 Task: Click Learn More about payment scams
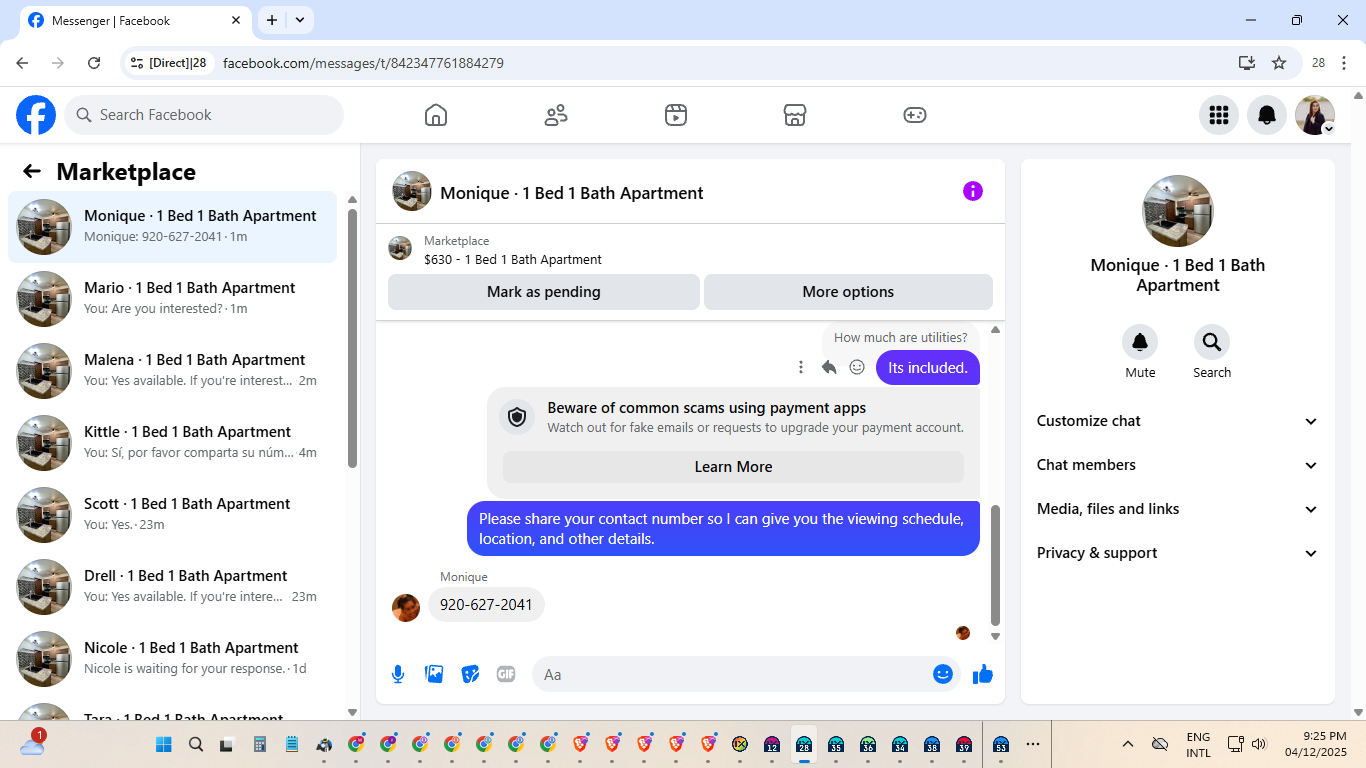(733, 467)
